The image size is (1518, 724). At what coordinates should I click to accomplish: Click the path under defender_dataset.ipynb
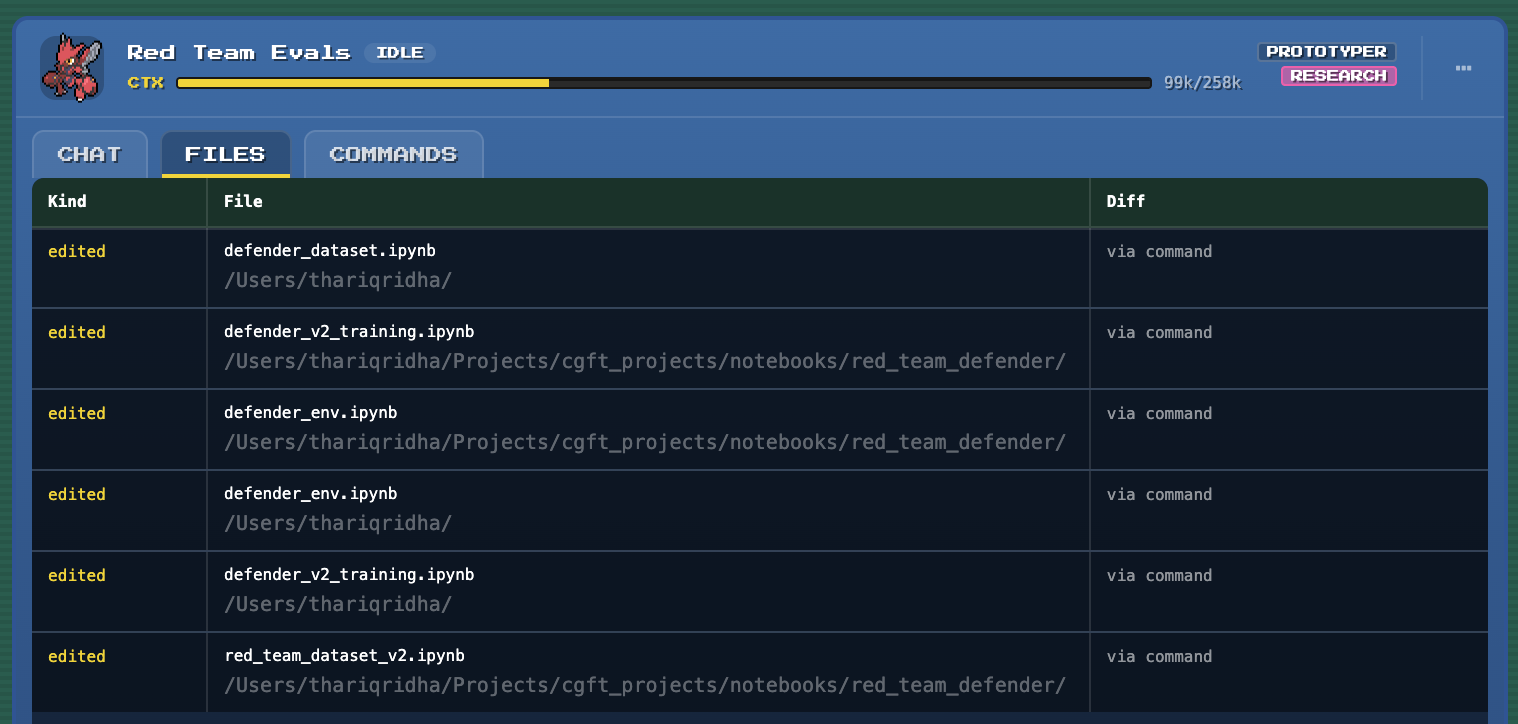pyautogui.click(x=338, y=280)
